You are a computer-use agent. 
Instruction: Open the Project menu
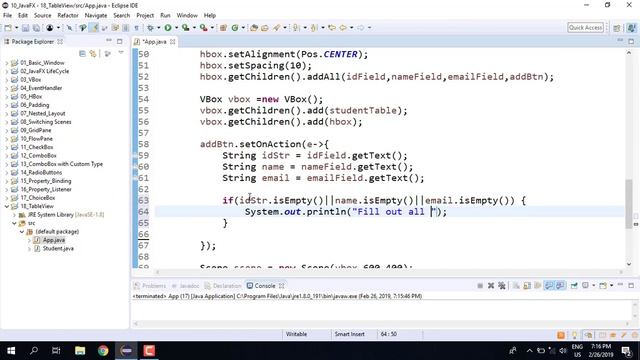click(145, 16)
